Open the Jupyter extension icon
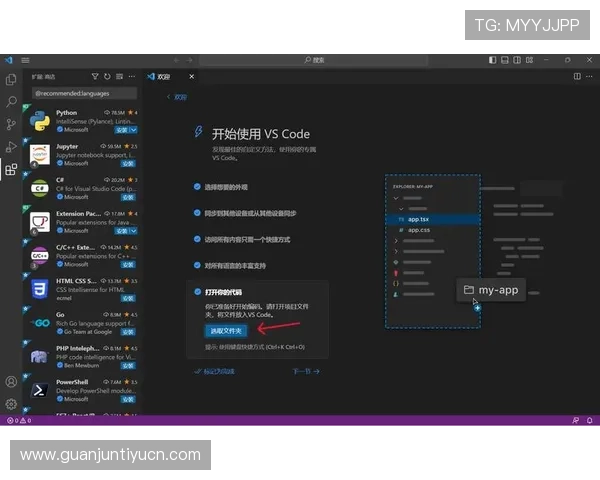 coord(40,154)
